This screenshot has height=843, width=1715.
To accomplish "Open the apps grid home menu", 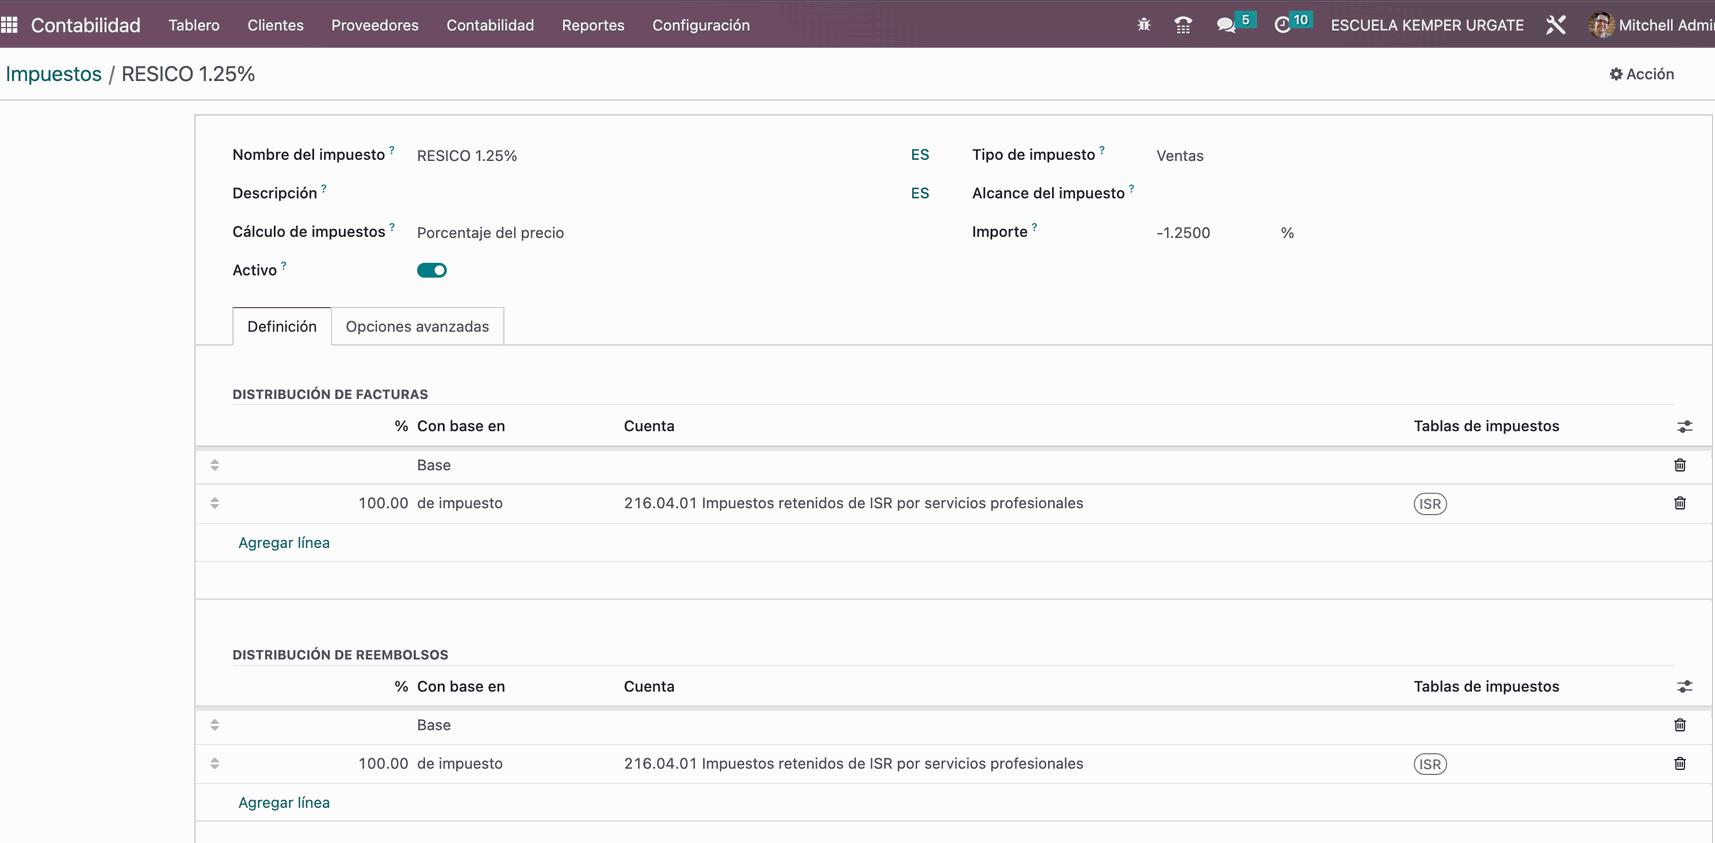I will [10, 25].
